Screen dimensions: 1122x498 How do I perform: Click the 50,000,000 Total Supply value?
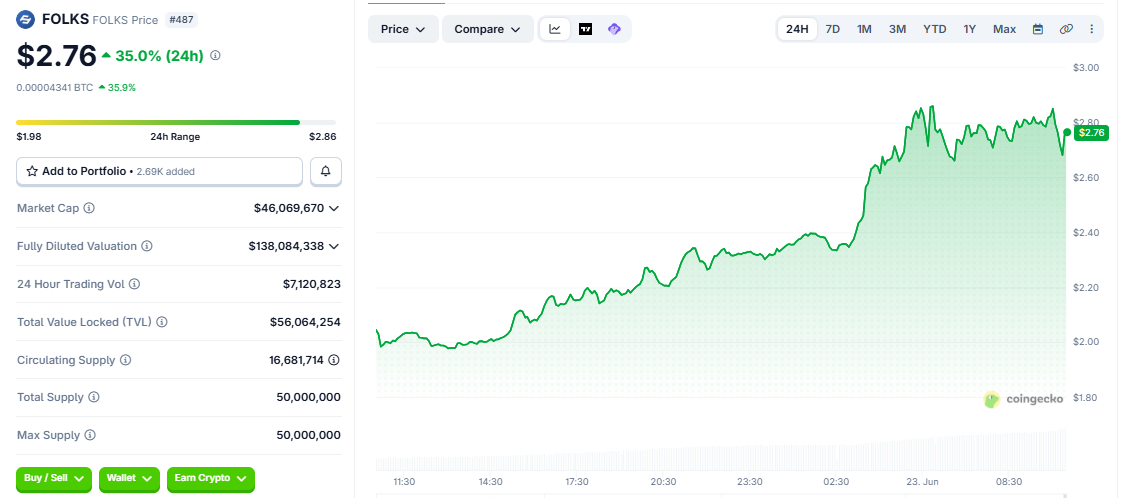click(x=308, y=397)
